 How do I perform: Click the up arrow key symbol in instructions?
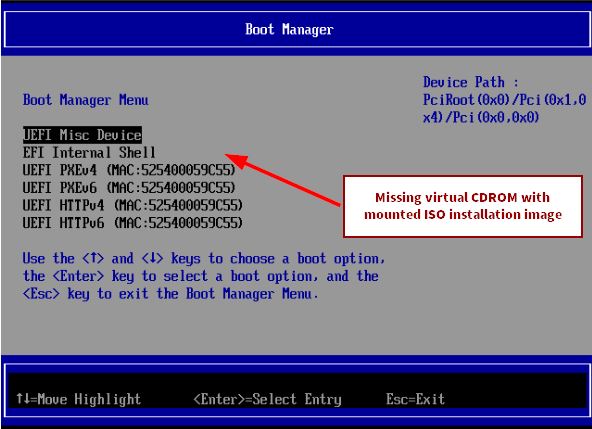tap(93, 259)
